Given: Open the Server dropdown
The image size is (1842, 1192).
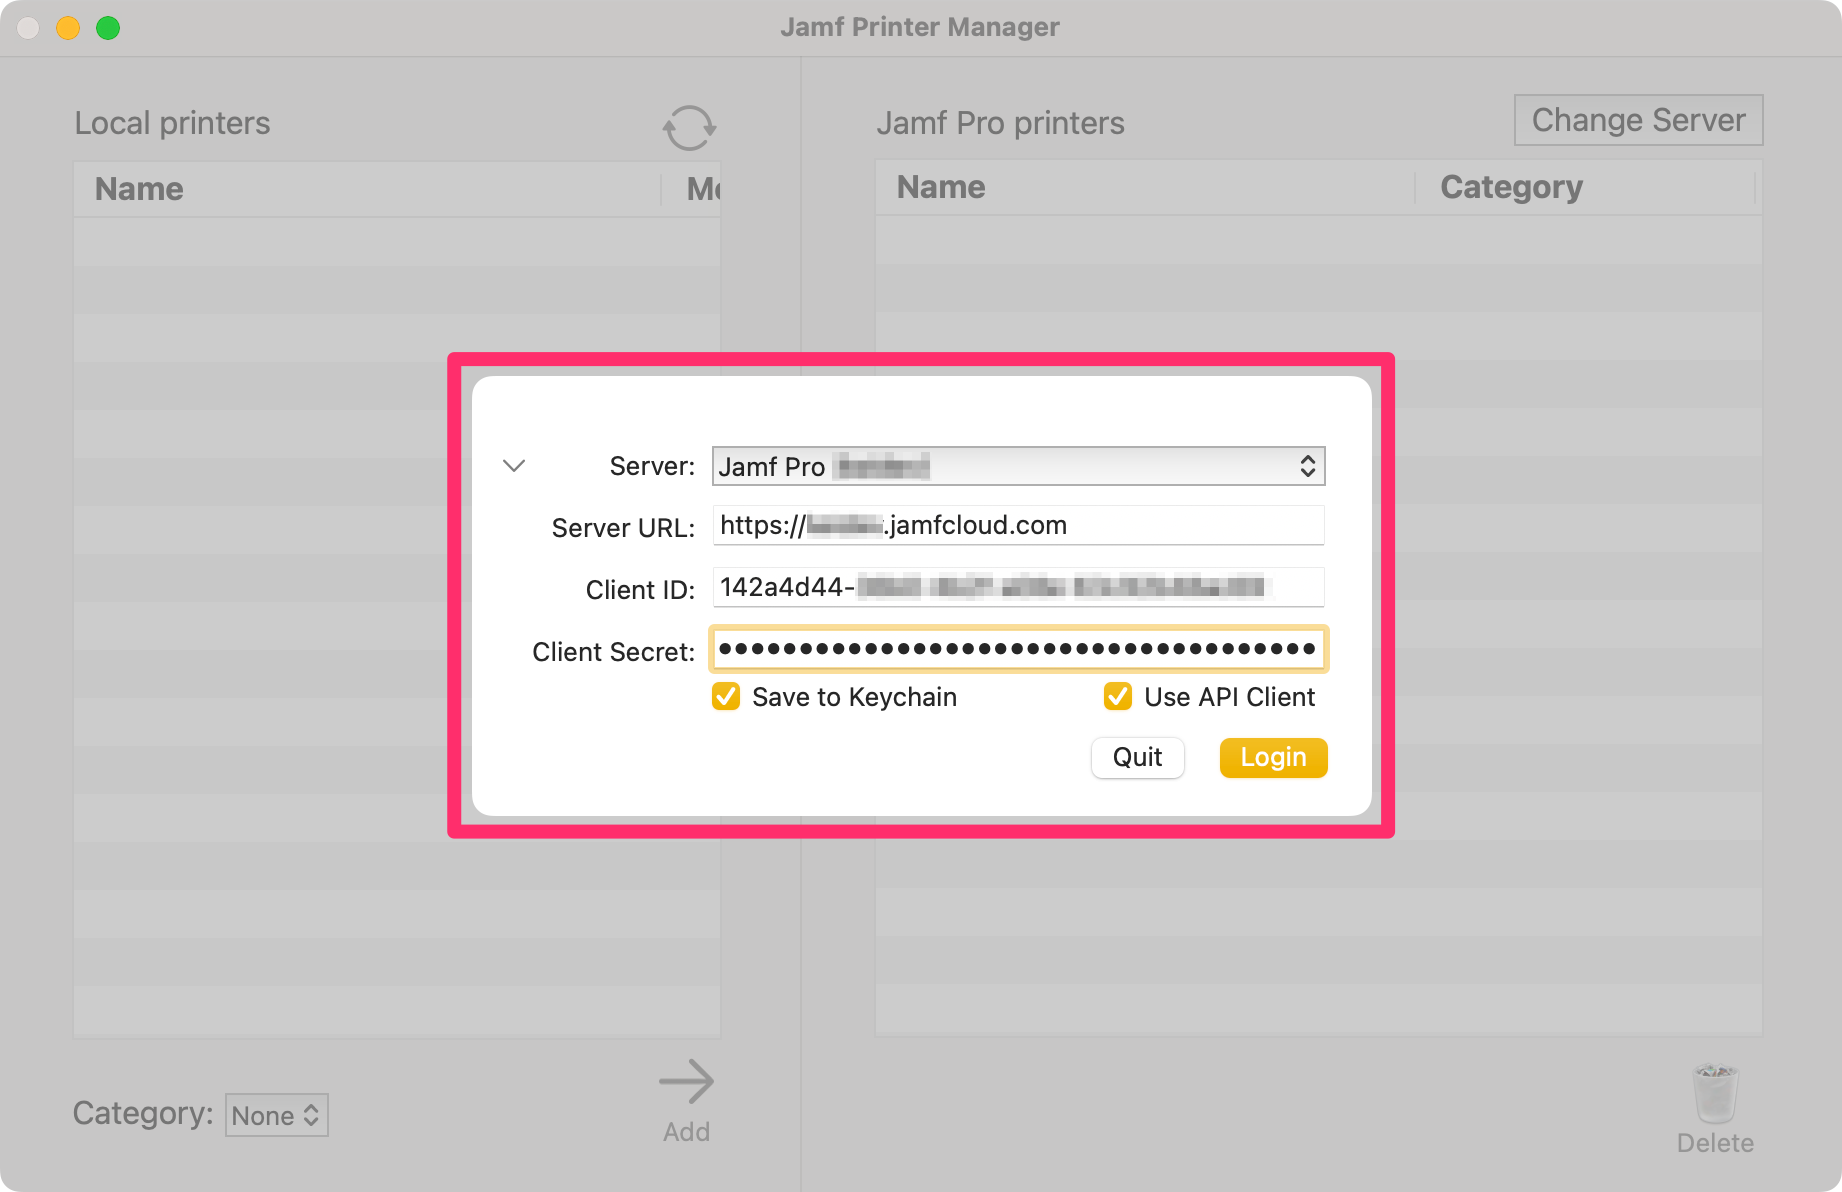Looking at the screenshot, I should pyautogui.click(x=1018, y=466).
